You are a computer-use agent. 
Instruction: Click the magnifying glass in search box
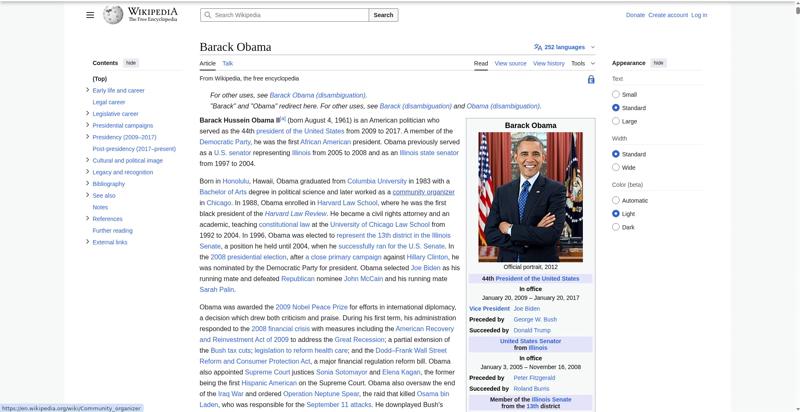click(x=207, y=15)
